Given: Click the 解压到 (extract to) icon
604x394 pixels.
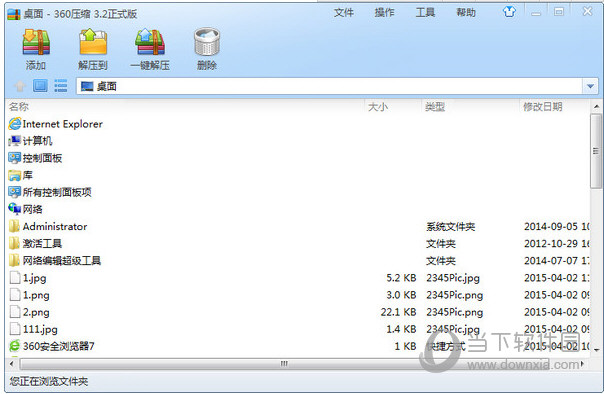Looking at the screenshot, I should click(x=93, y=42).
